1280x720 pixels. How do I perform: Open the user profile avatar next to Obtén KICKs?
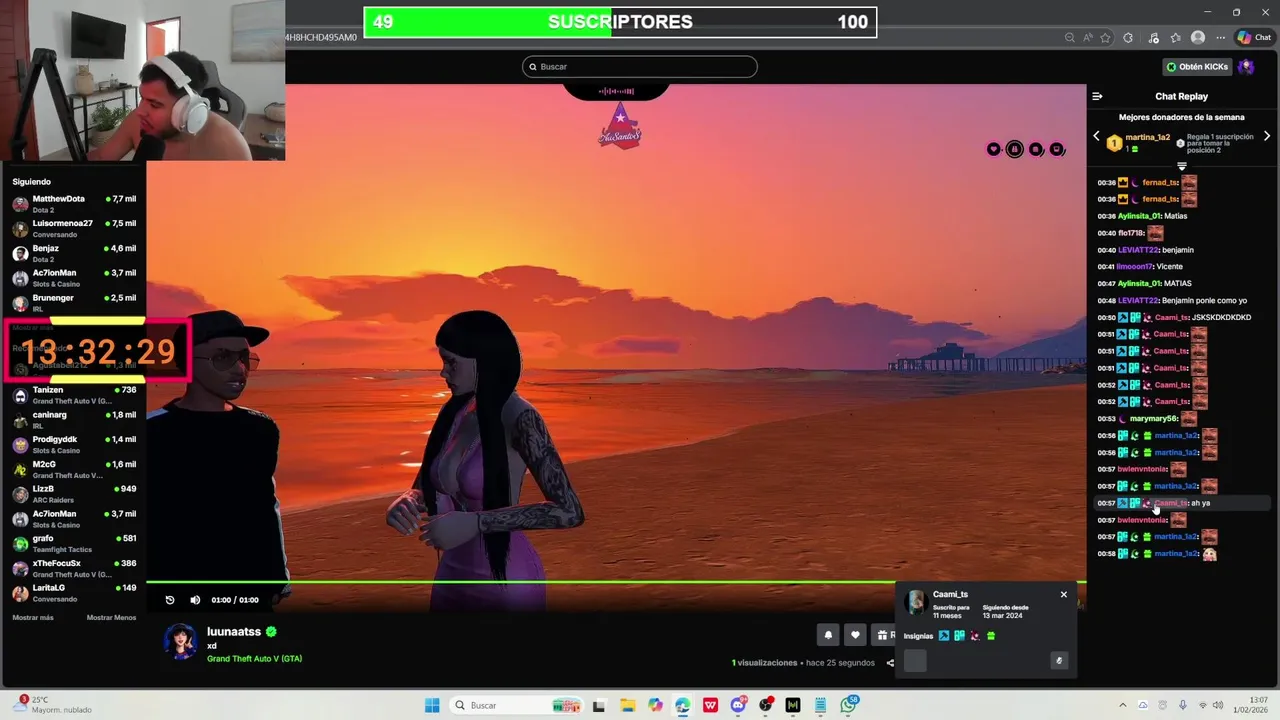(1246, 67)
